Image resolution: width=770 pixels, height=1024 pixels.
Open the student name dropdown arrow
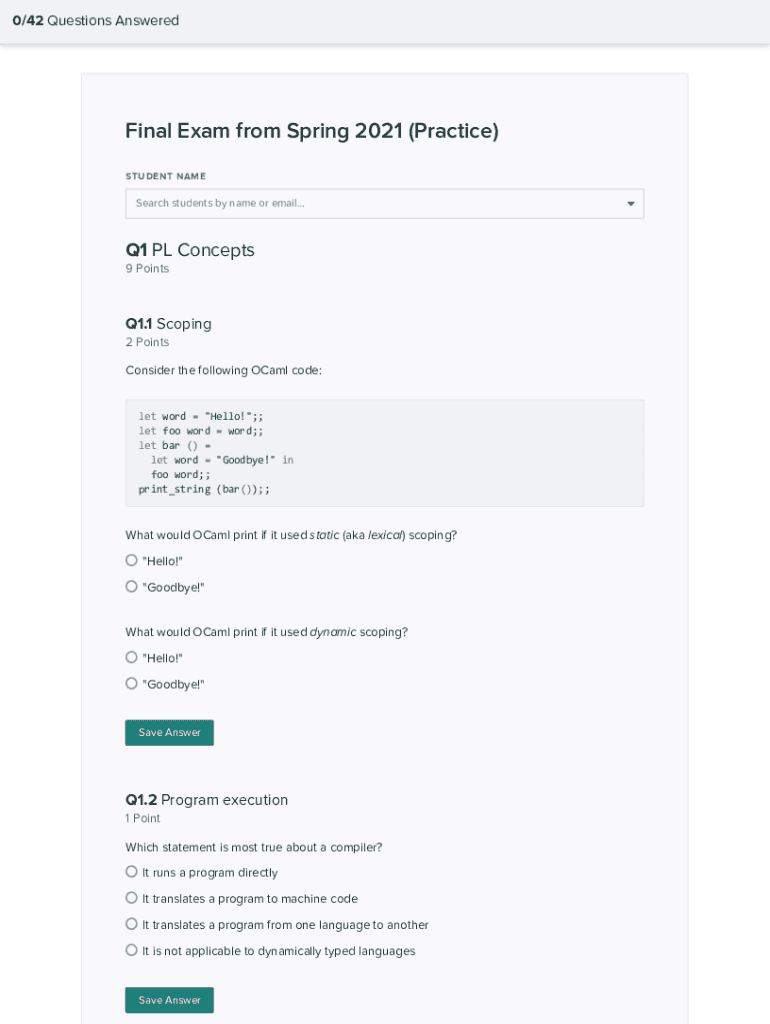pos(630,204)
